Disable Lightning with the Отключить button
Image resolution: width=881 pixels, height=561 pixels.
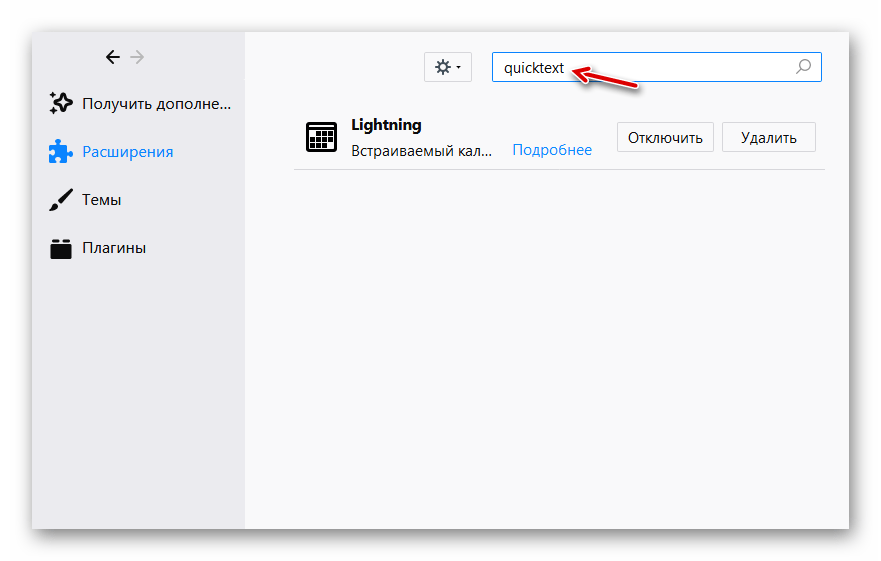coord(665,138)
